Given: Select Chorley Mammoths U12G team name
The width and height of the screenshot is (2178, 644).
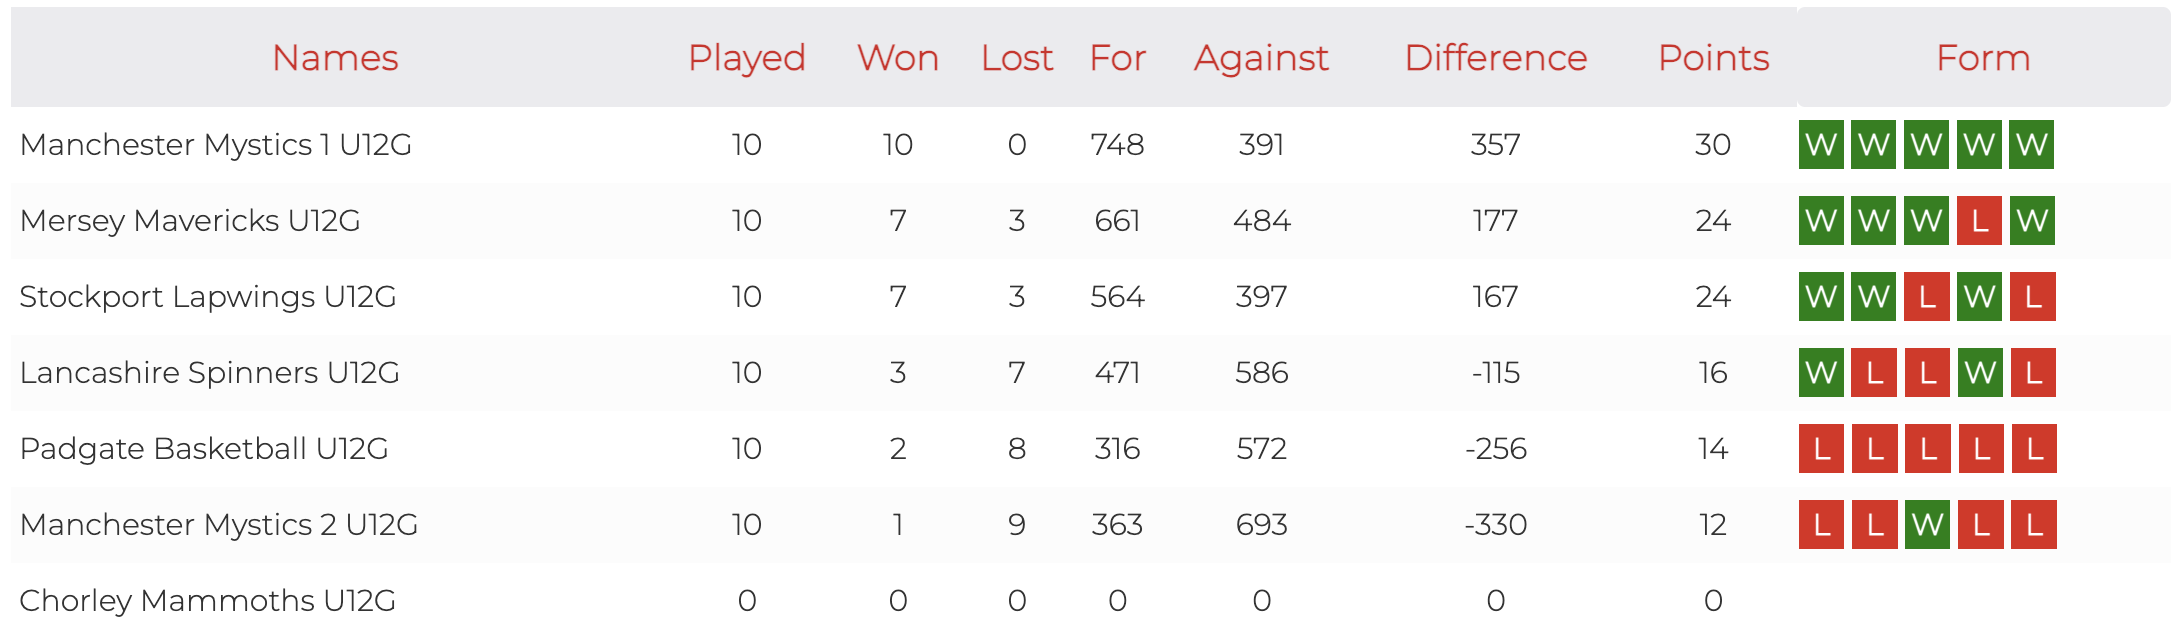Looking at the screenshot, I should click(x=208, y=601).
